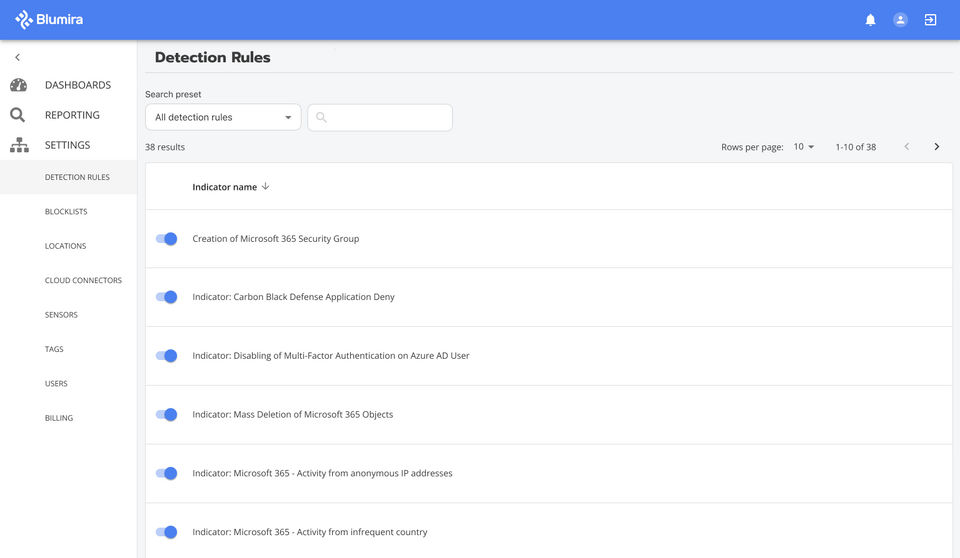Open Indicator: Carbon Black Defense Application Deny

pyautogui.click(x=293, y=296)
